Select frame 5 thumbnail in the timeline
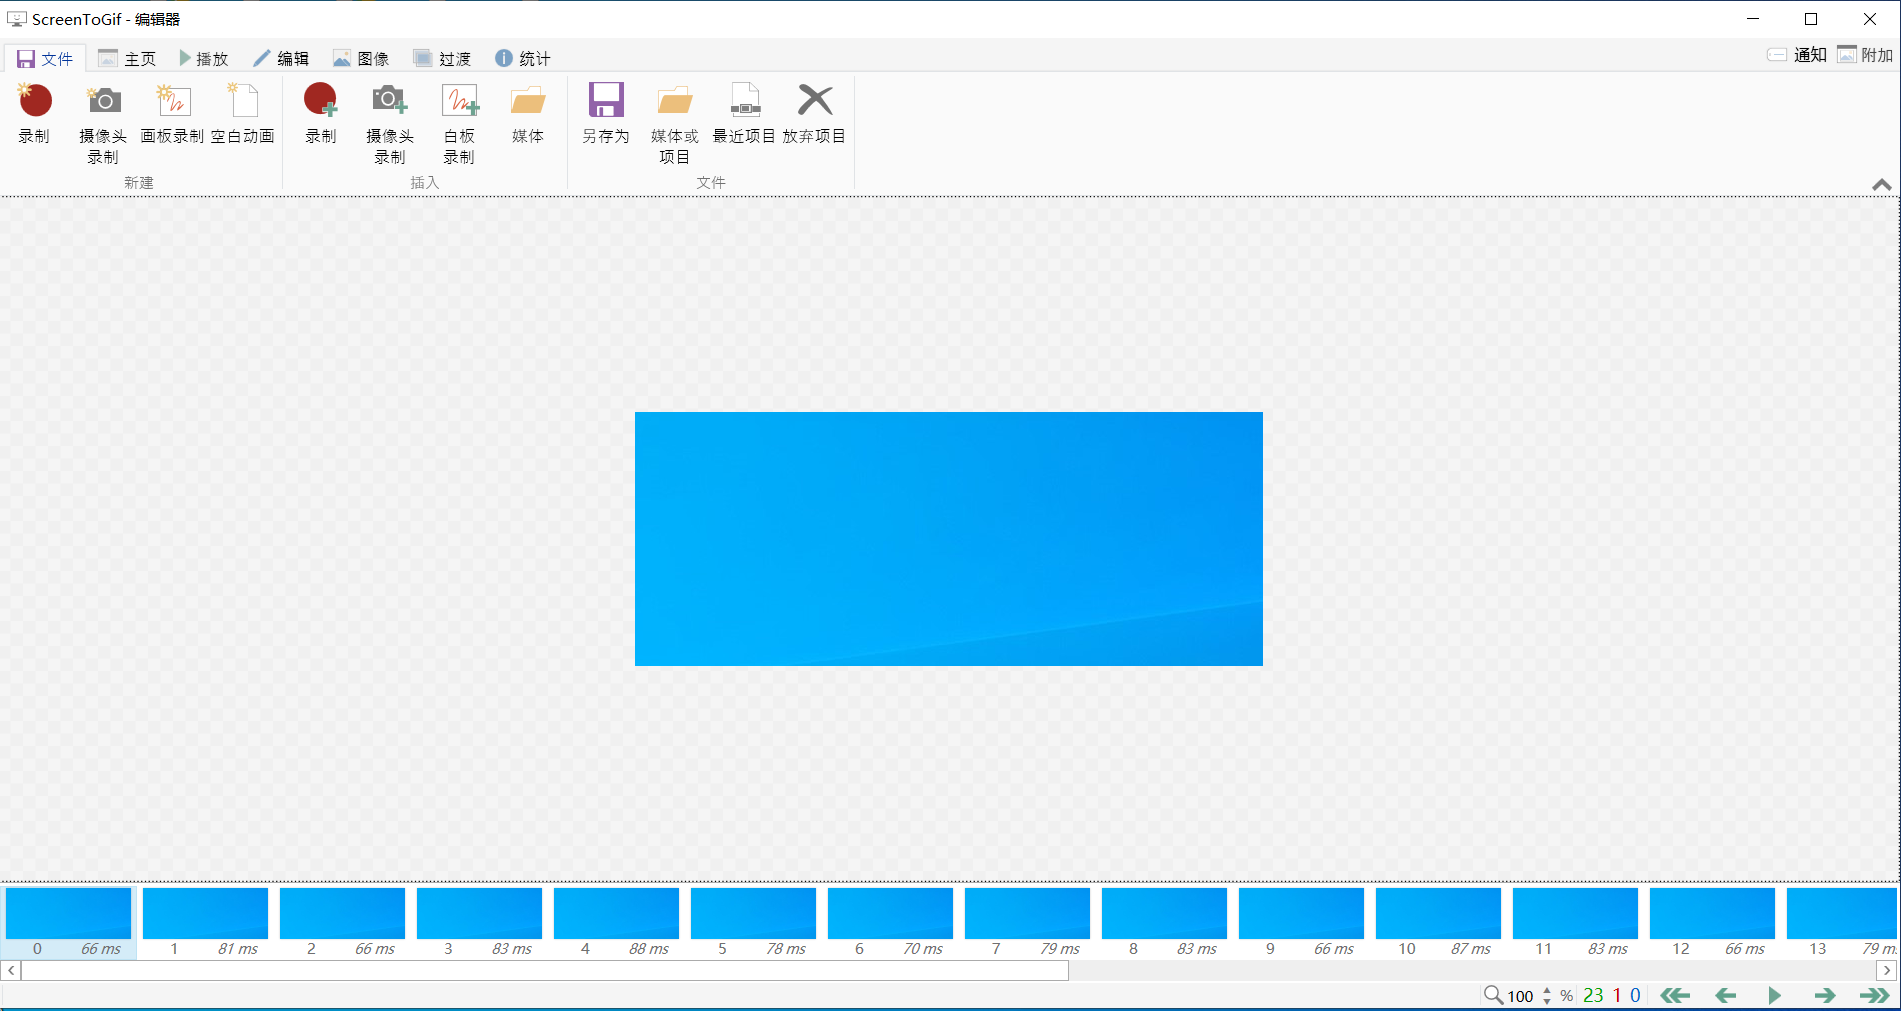Screen dimensions: 1901x1011 click(753, 913)
